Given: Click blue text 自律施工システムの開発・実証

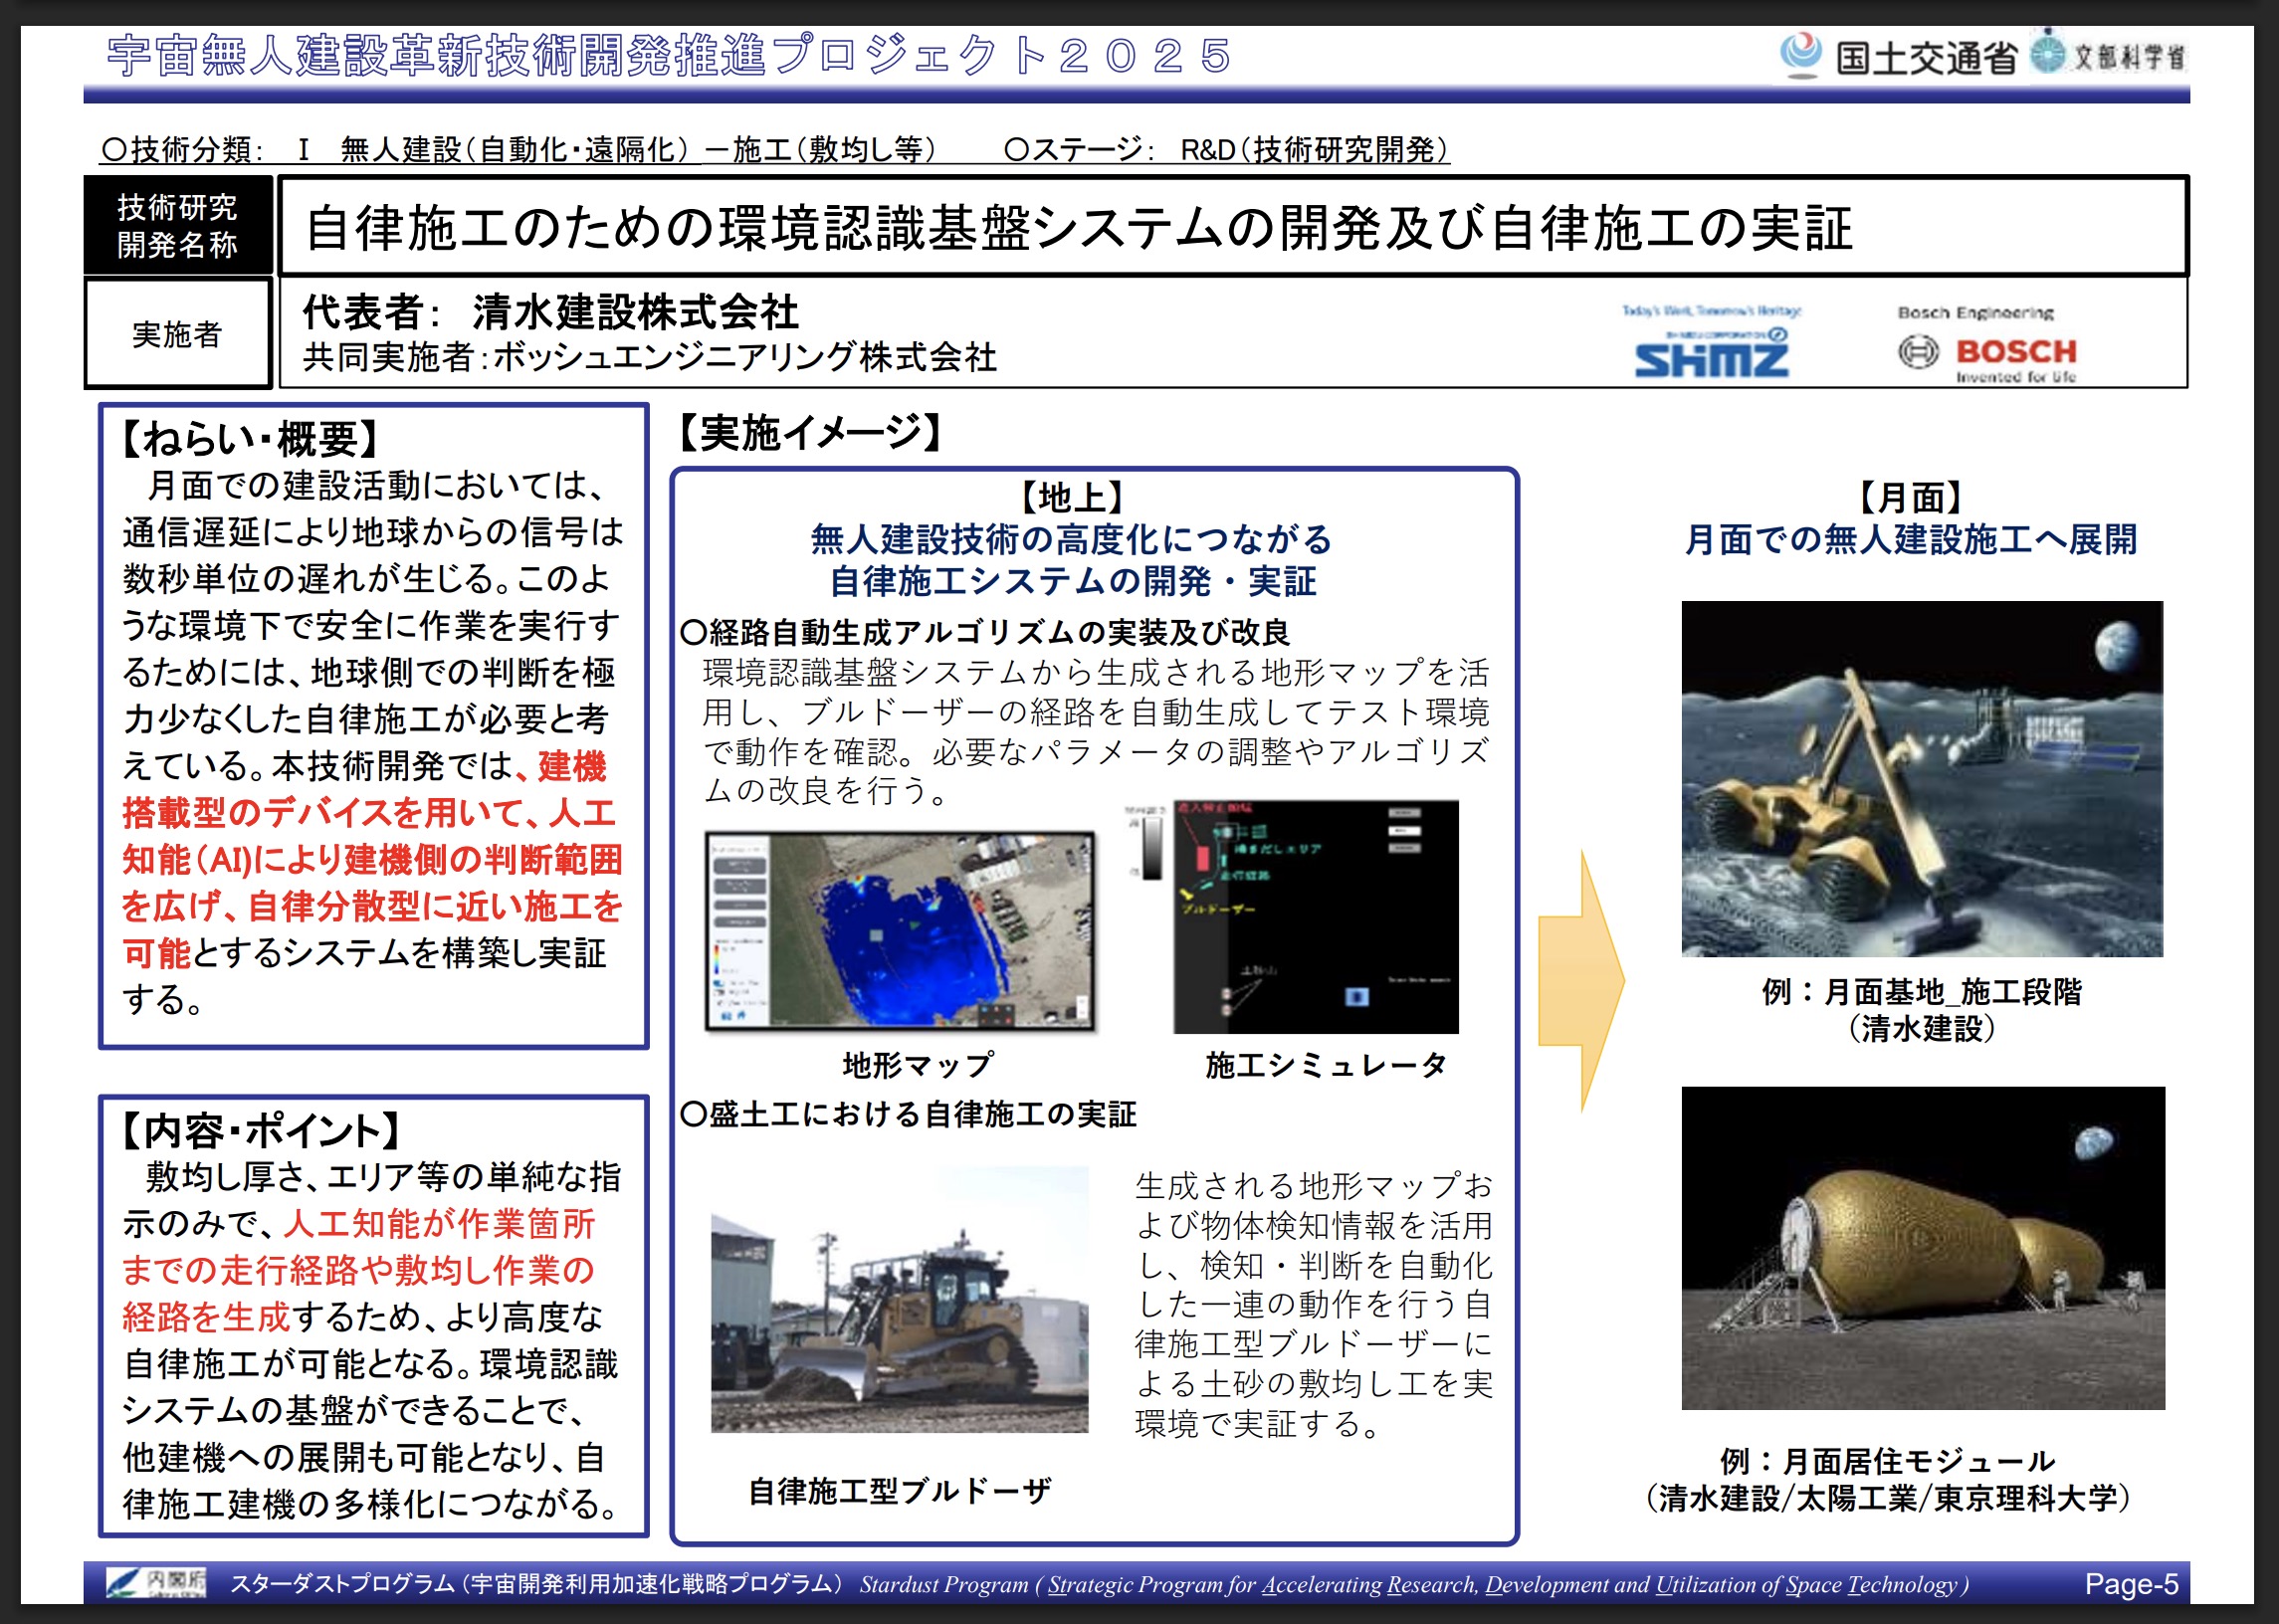Looking at the screenshot, I should click(1071, 581).
